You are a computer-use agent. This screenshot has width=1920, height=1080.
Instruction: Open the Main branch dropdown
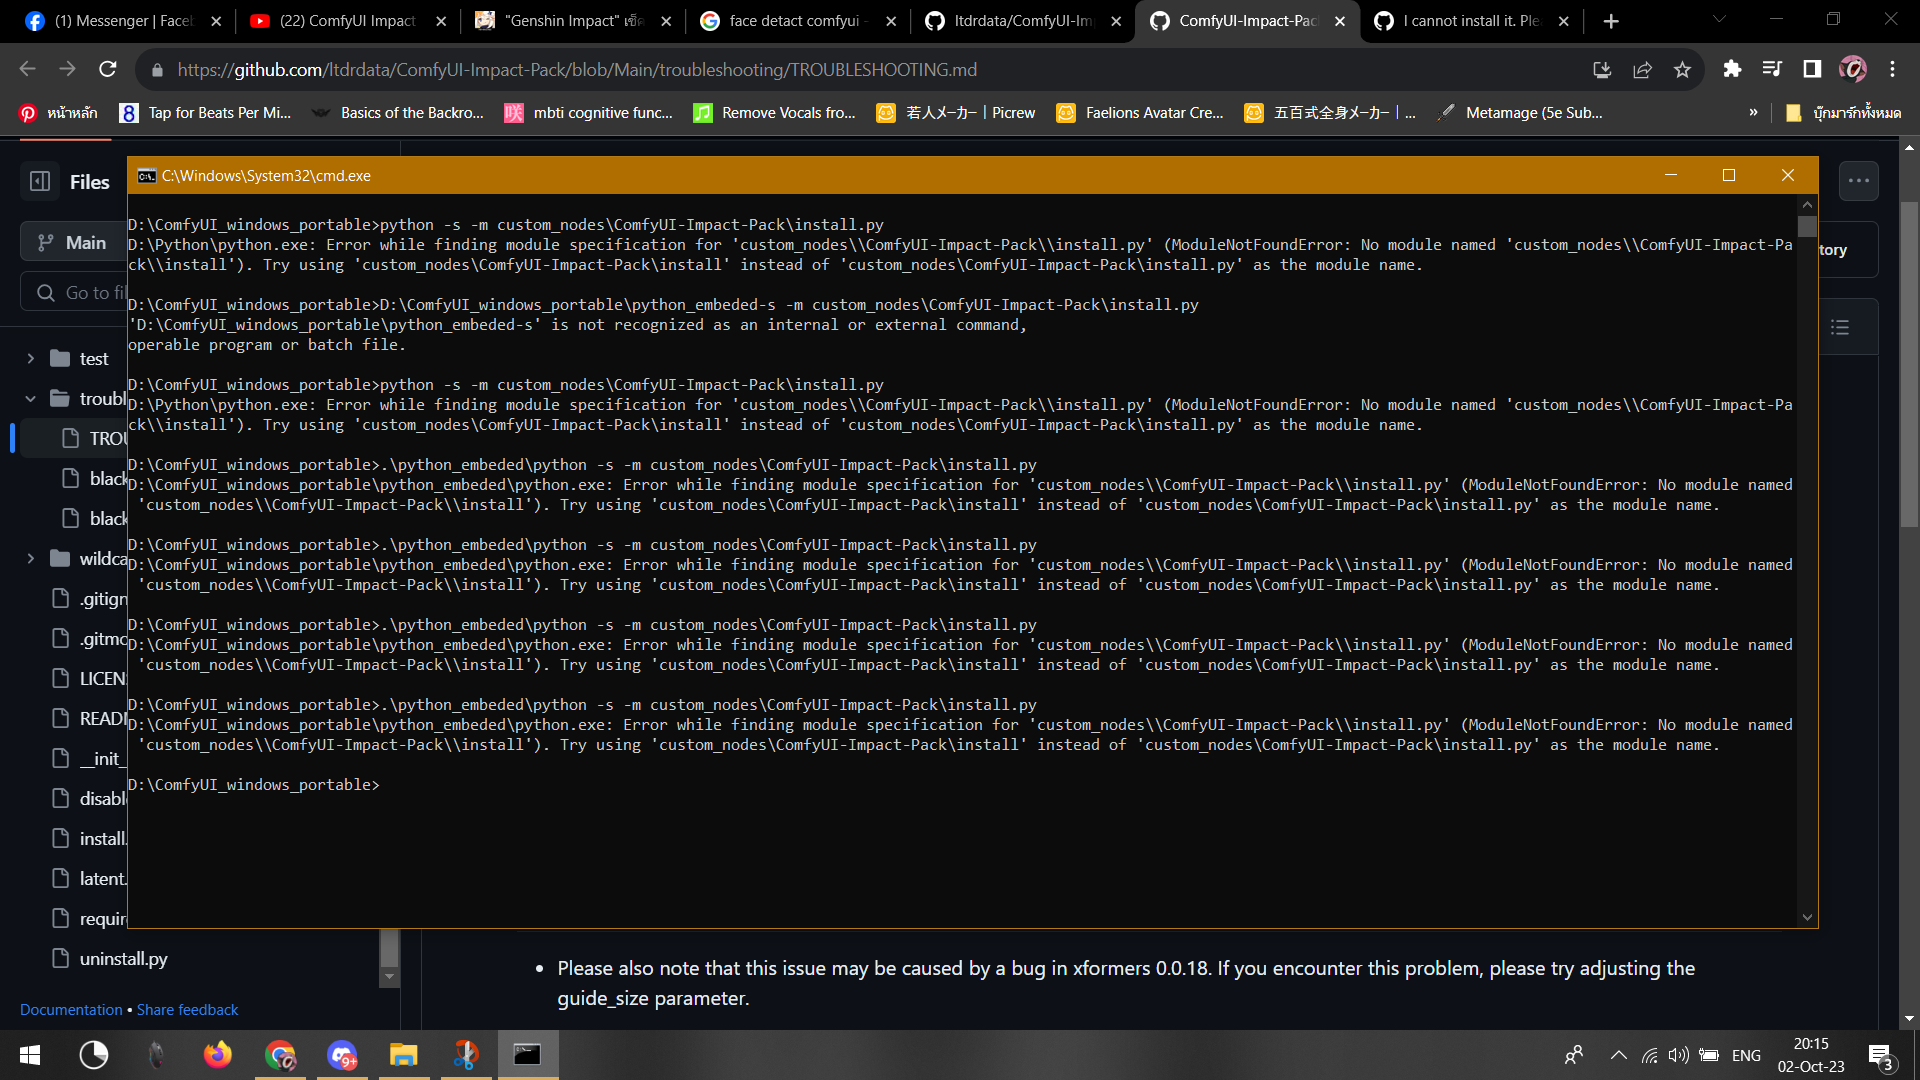point(72,242)
